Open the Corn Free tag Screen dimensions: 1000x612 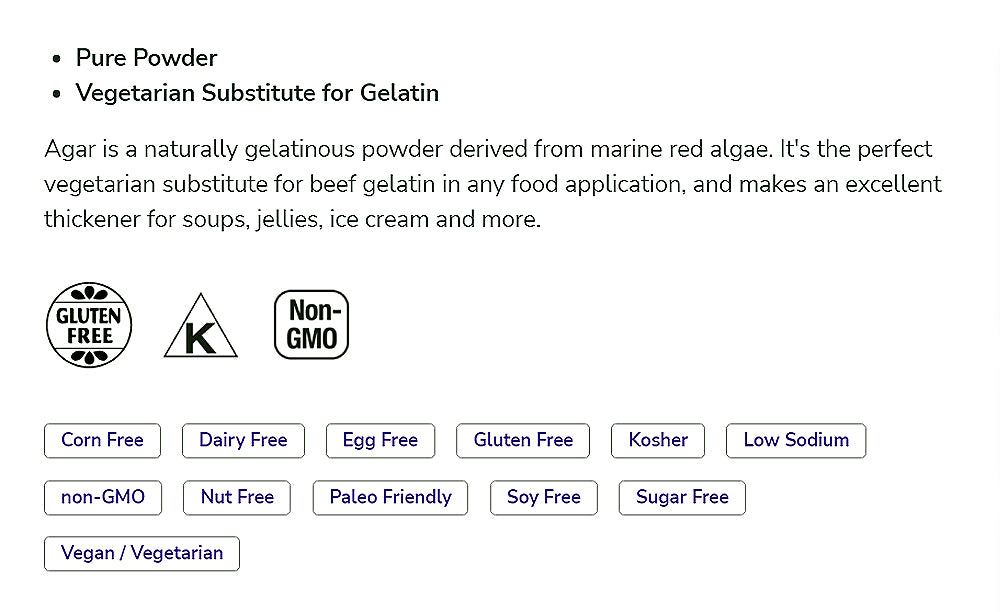102,440
